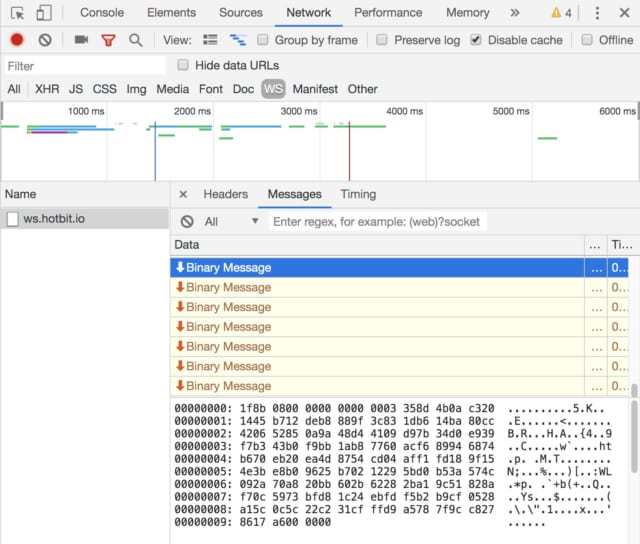Filter requests by XHR

point(47,89)
